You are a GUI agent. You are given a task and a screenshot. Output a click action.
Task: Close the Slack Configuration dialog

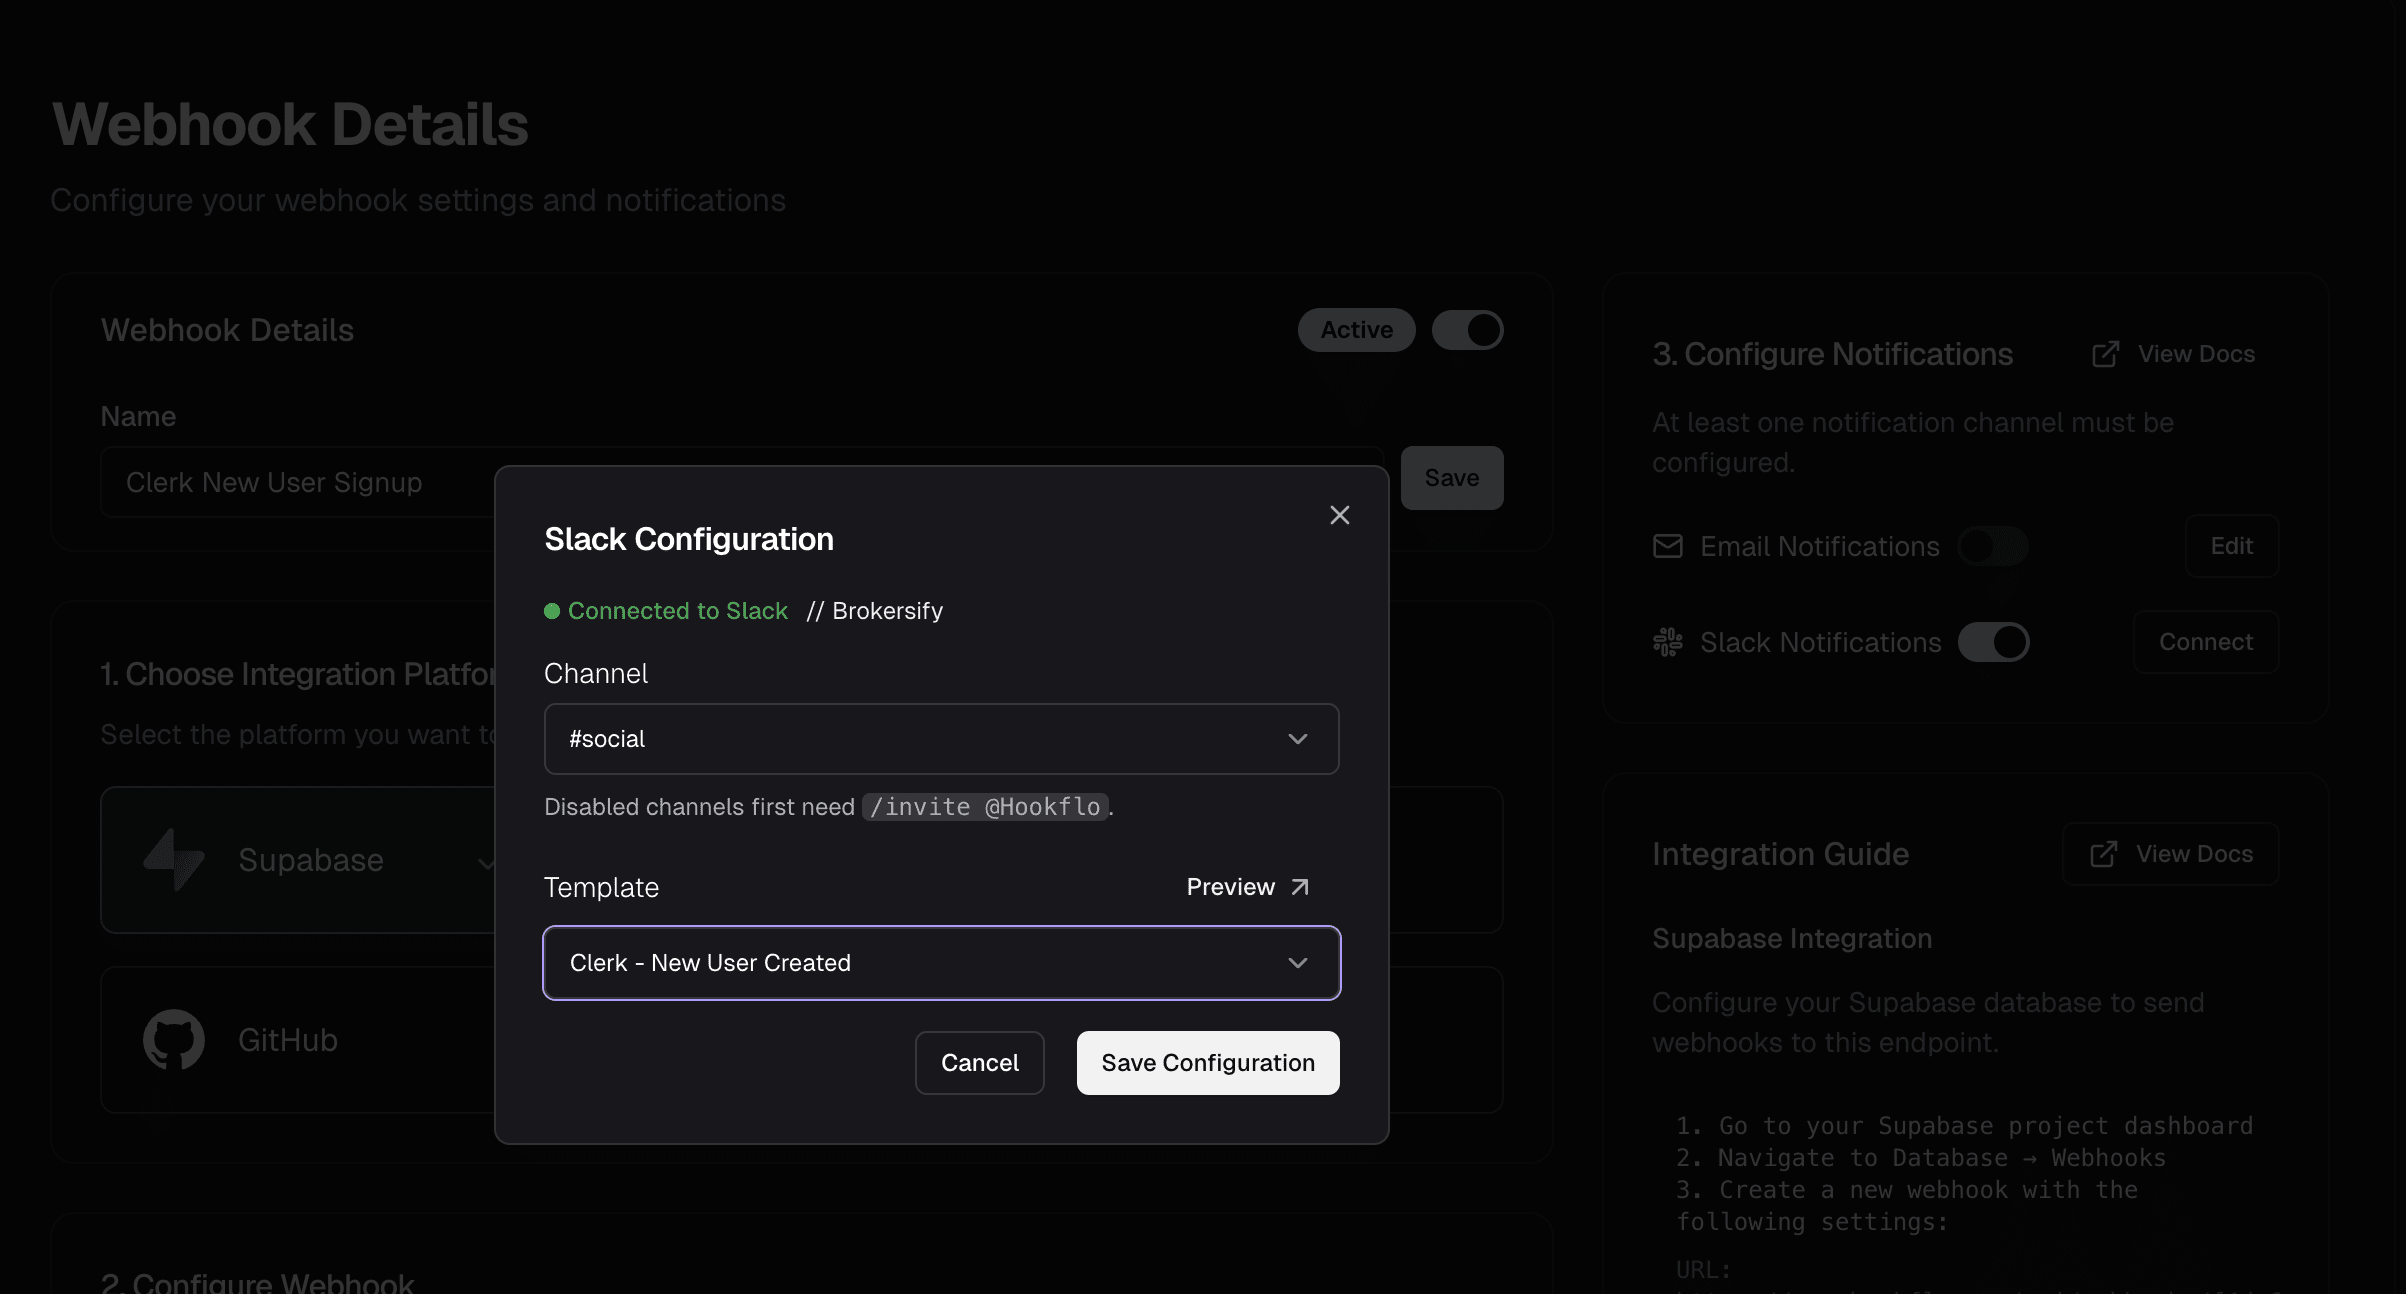(1339, 515)
